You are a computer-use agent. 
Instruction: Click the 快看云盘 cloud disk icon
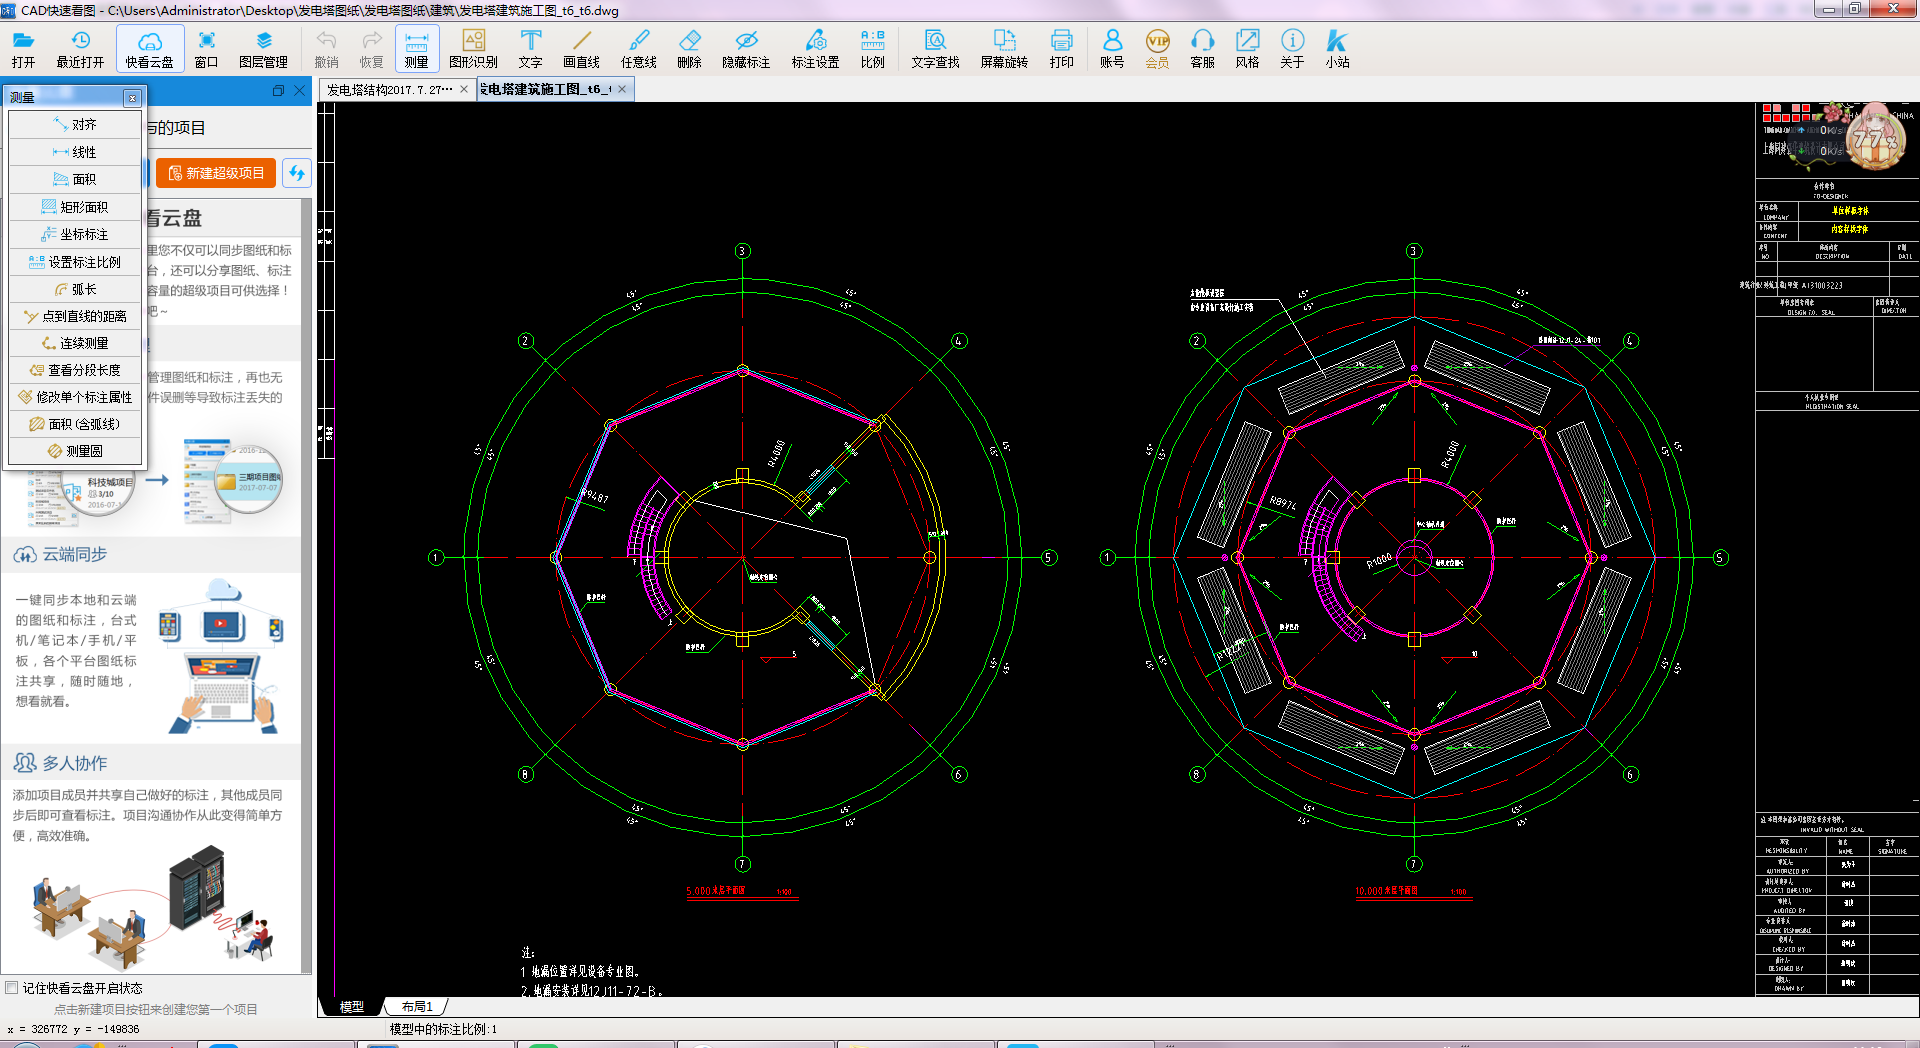tap(150, 49)
